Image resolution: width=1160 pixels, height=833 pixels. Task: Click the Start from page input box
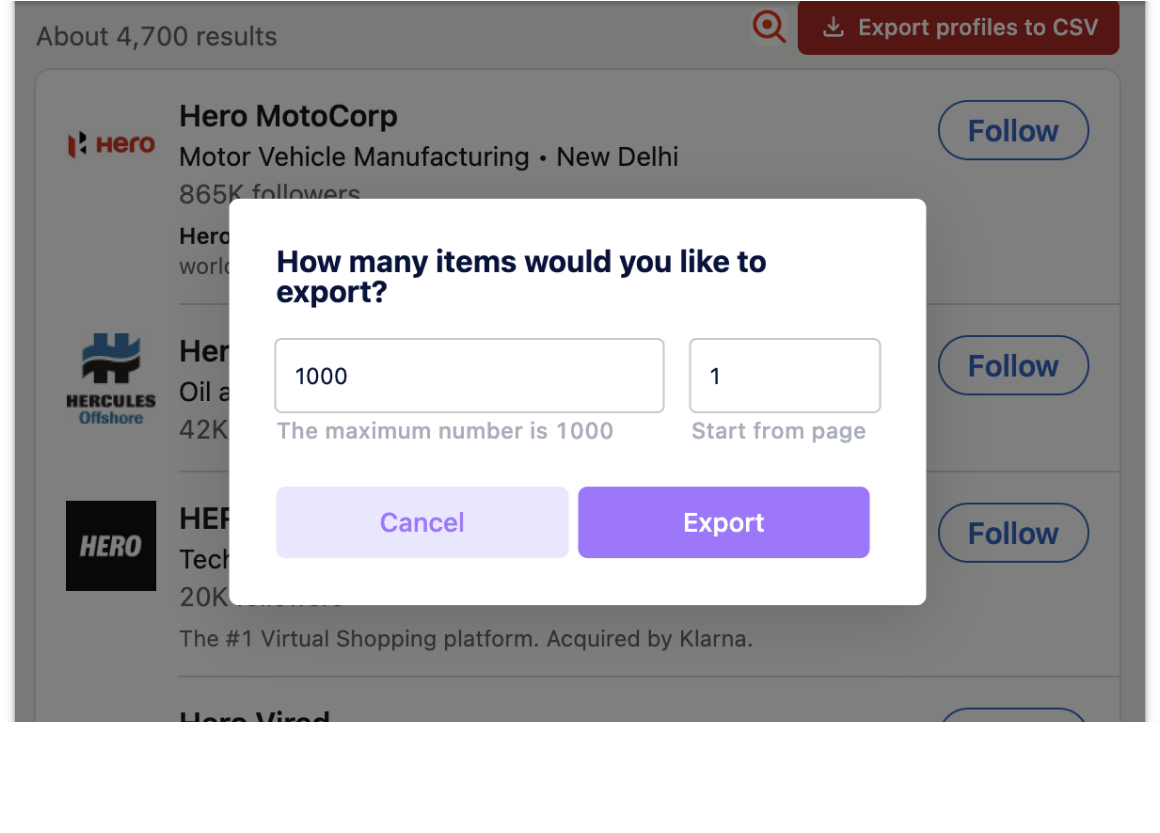click(784, 376)
